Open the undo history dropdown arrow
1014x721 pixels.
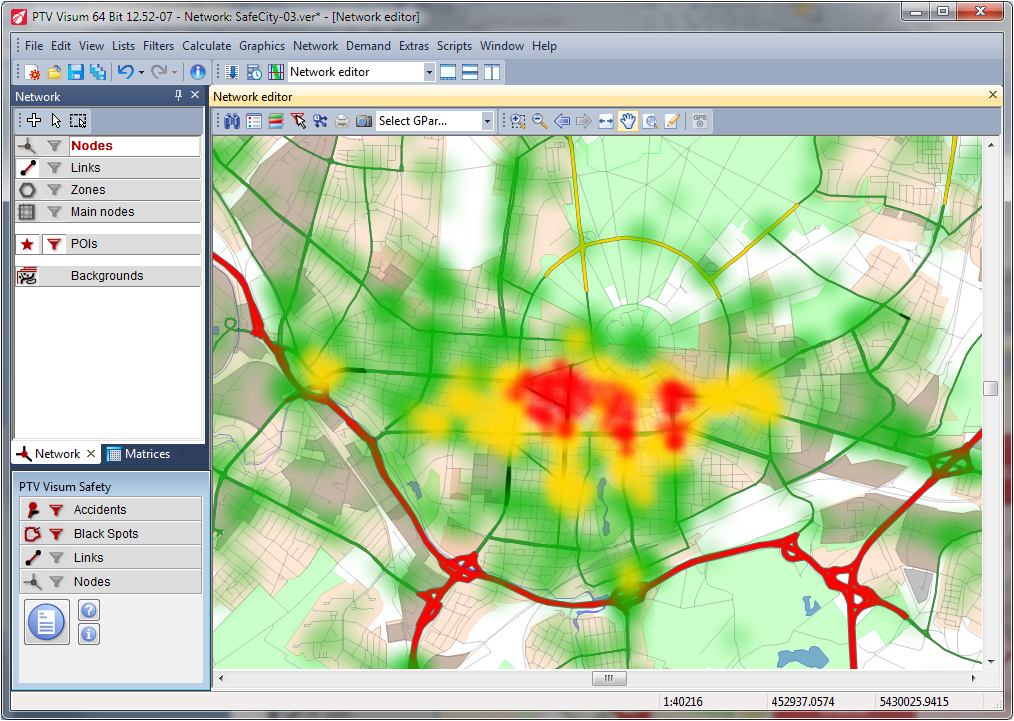pos(141,72)
